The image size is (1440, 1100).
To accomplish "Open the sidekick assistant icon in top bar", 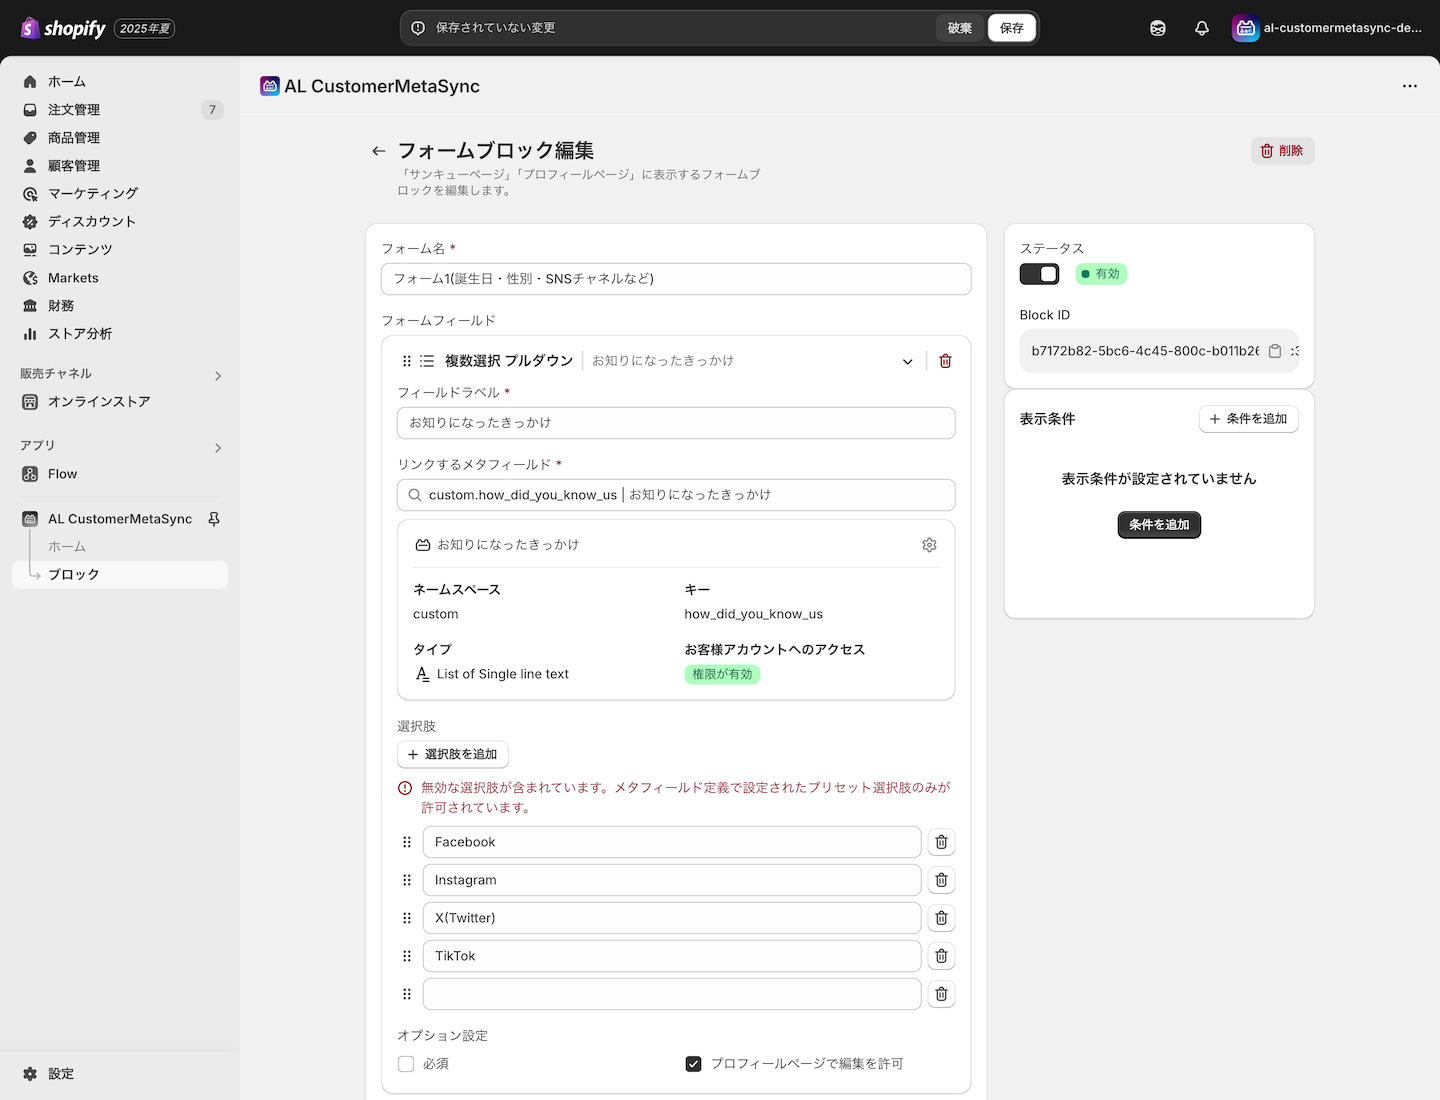I will tap(1158, 28).
